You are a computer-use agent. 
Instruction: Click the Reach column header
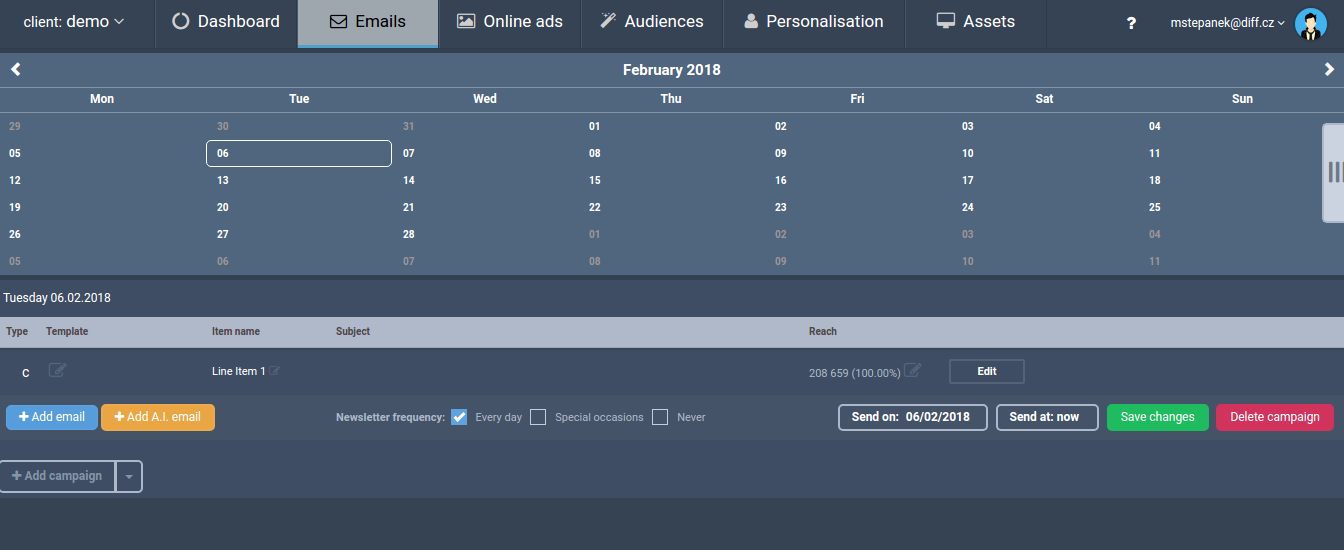click(823, 331)
